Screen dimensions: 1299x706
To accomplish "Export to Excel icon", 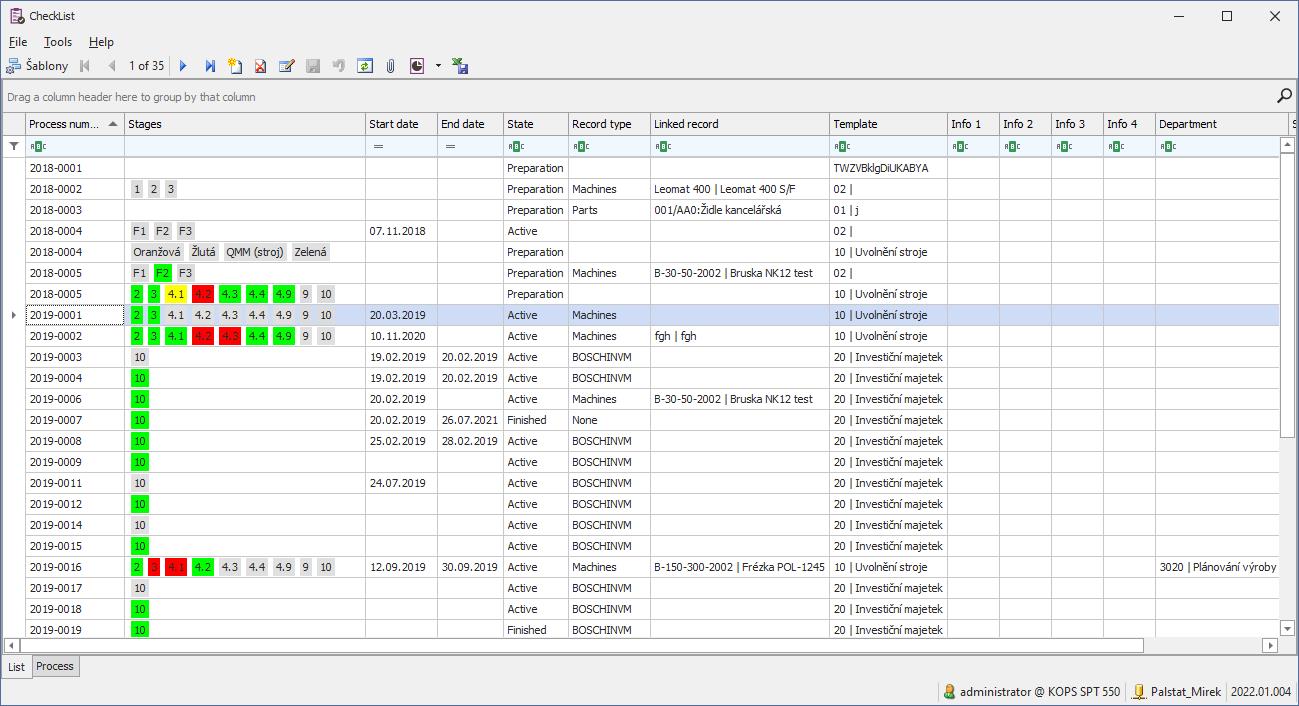I will 460,66.
